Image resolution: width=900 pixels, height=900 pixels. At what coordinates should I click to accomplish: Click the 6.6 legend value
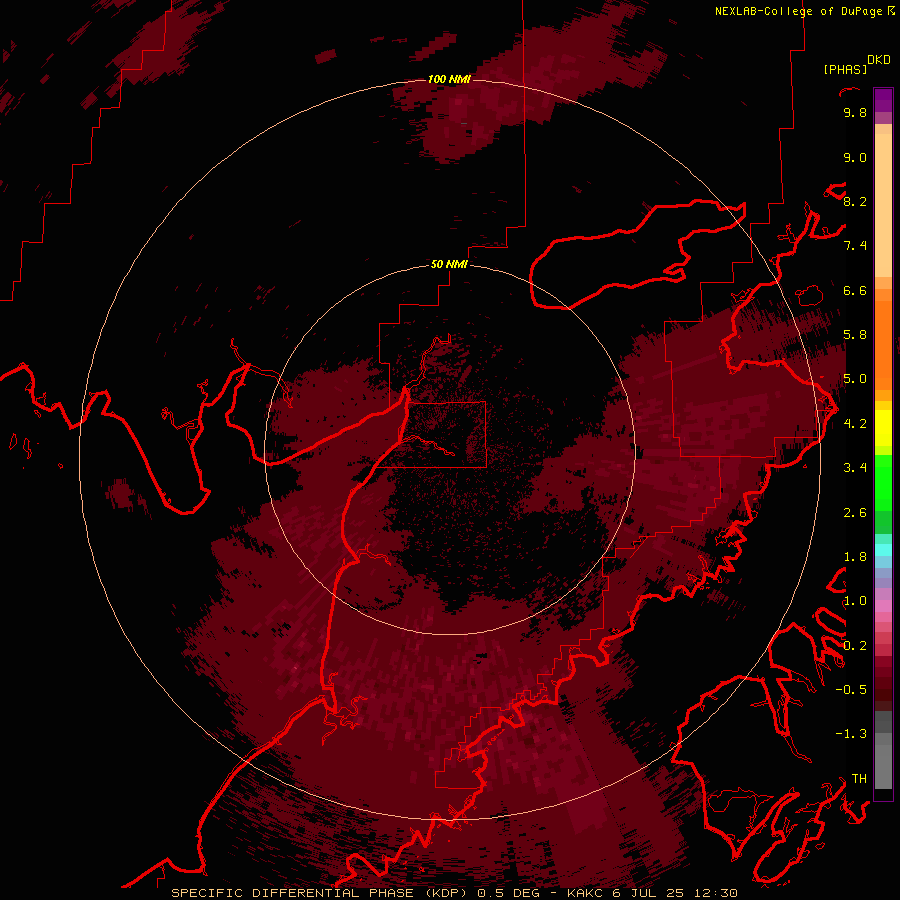point(855,290)
